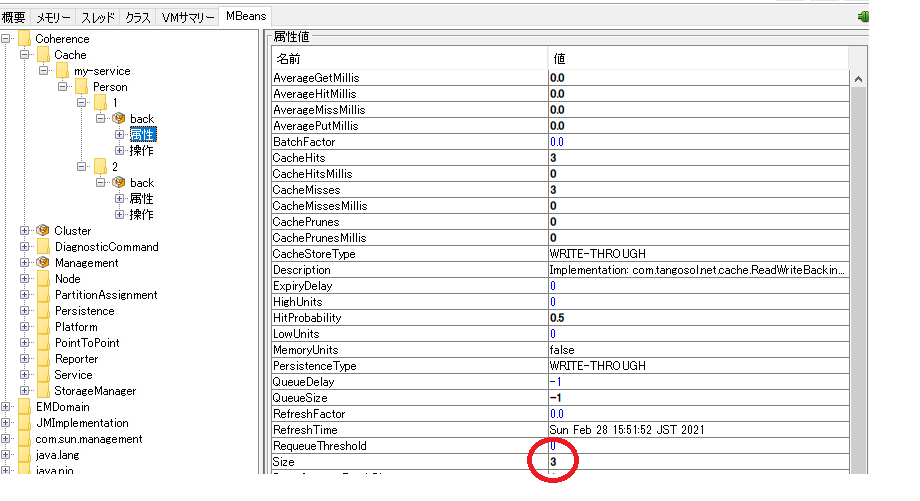The image size is (920, 501).
Task: Expand the Node tree entry
Action: (25, 279)
